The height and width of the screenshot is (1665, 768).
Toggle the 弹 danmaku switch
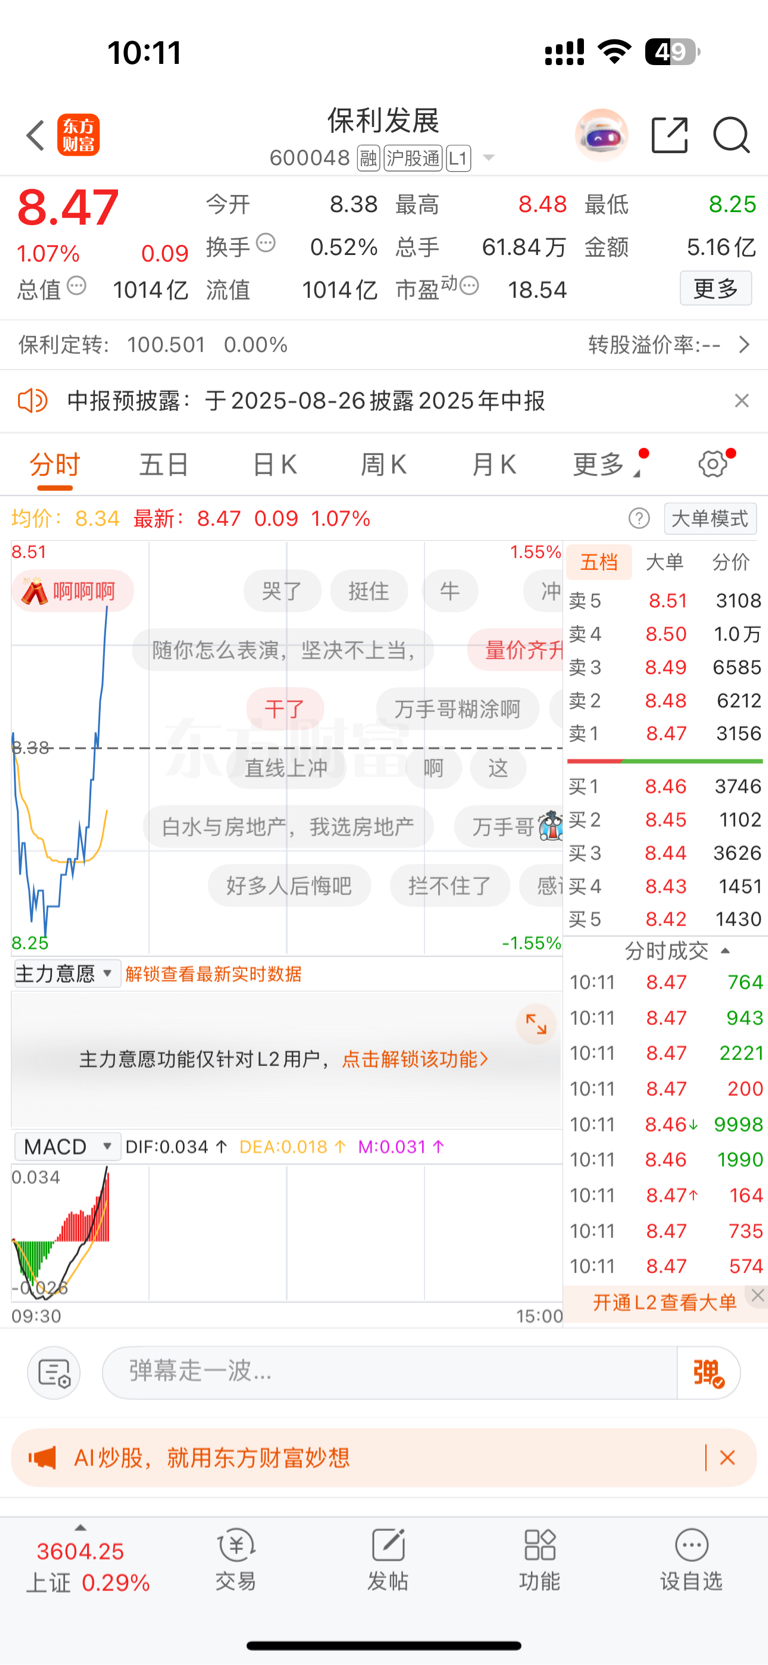(708, 1372)
